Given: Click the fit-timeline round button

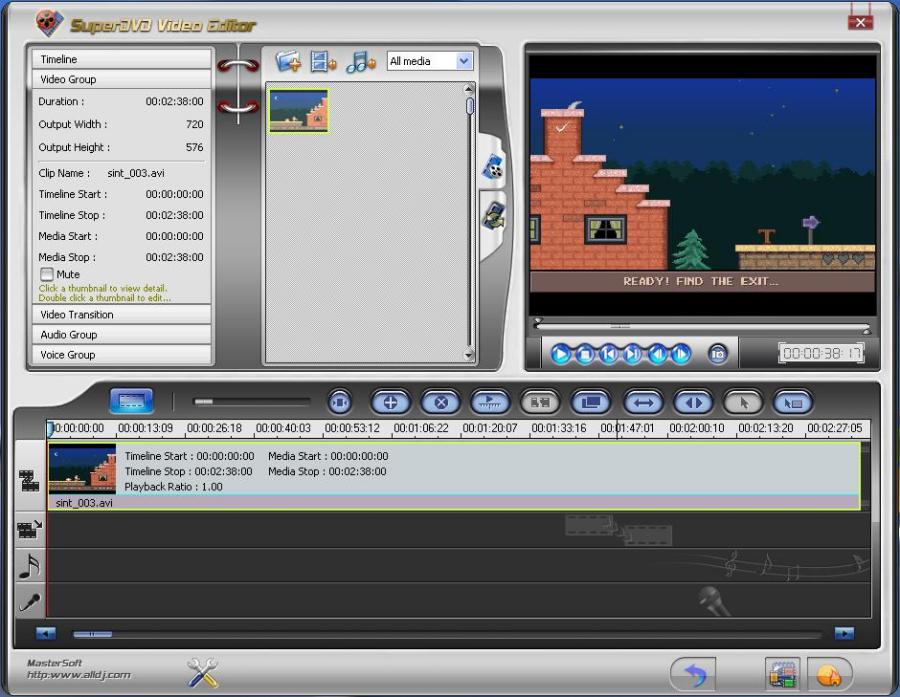Looking at the screenshot, I should 340,402.
